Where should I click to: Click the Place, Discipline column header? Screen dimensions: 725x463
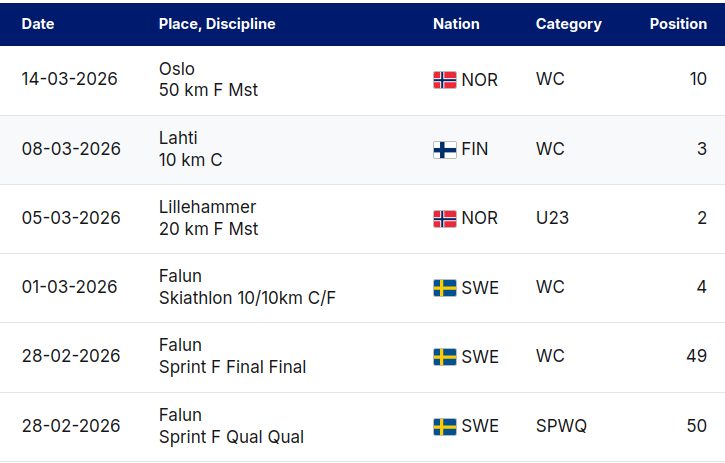point(217,24)
